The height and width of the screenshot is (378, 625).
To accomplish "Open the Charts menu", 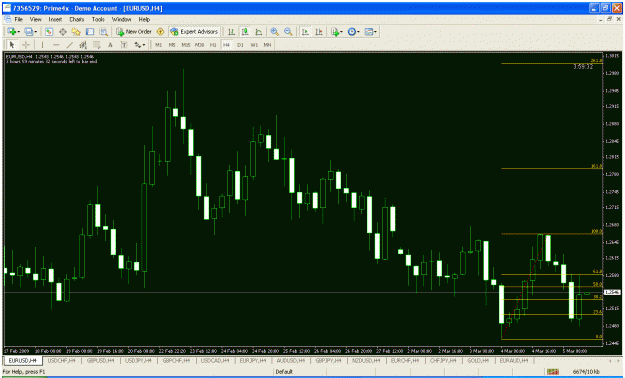I will [x=77, y=19].
